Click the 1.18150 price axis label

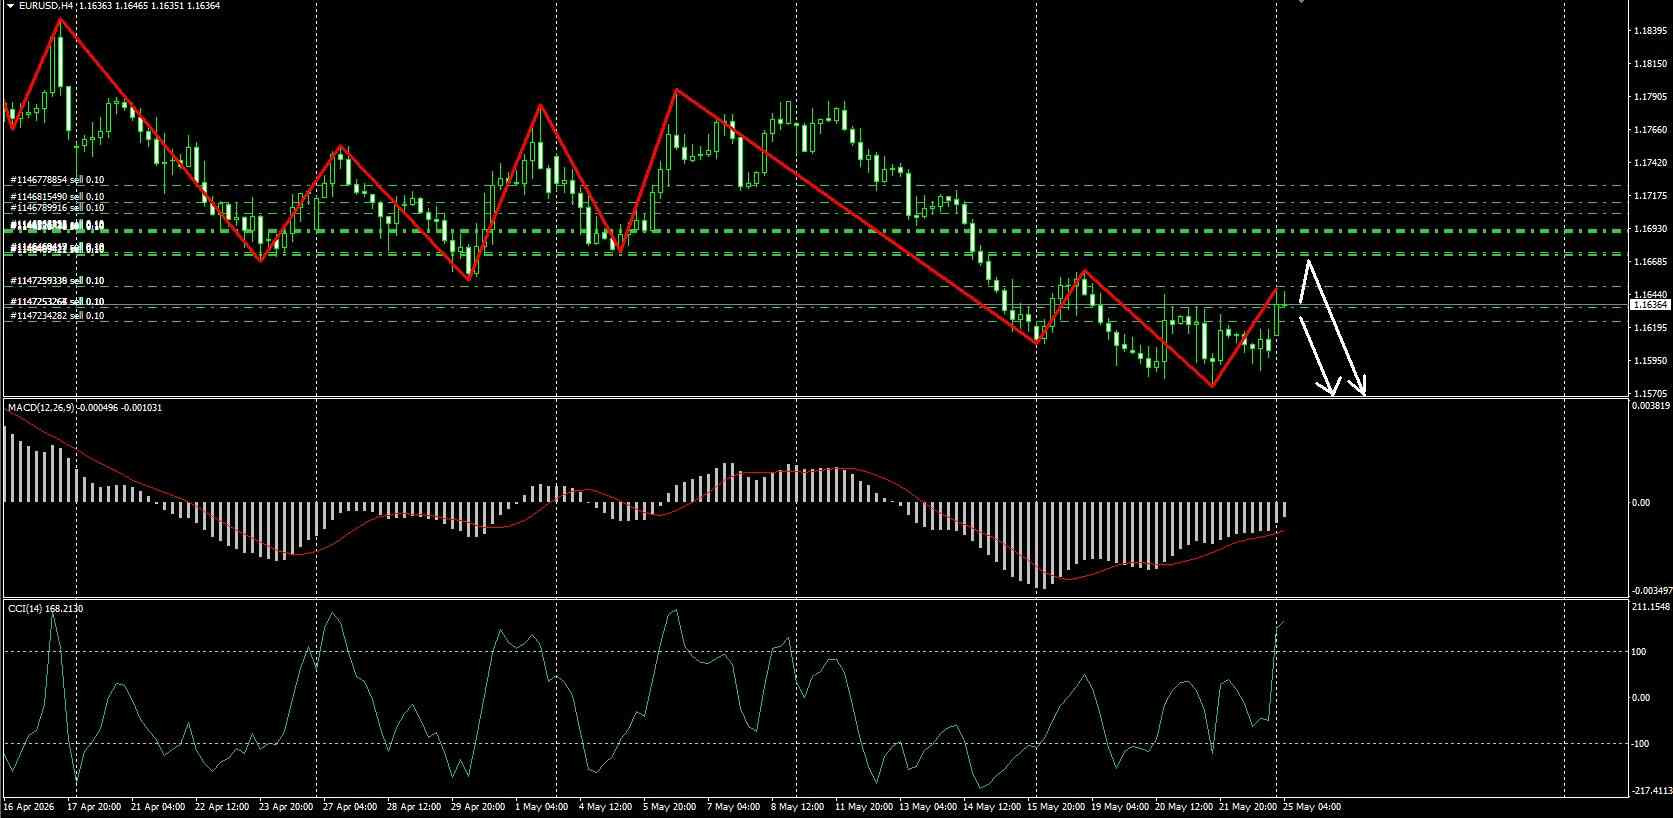[x=1650, y=64]
